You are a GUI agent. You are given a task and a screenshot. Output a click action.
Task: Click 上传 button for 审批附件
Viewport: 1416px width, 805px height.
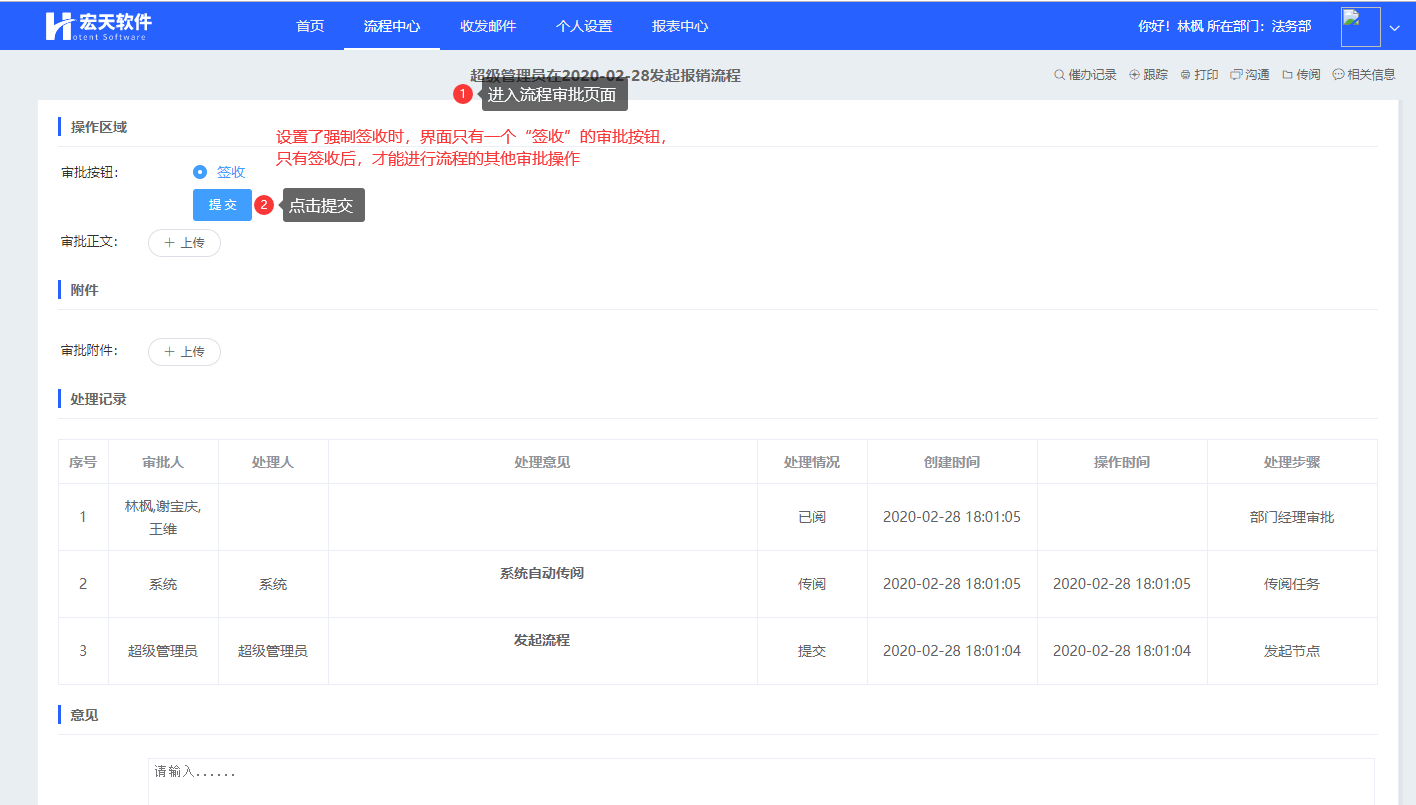(184, 352)
